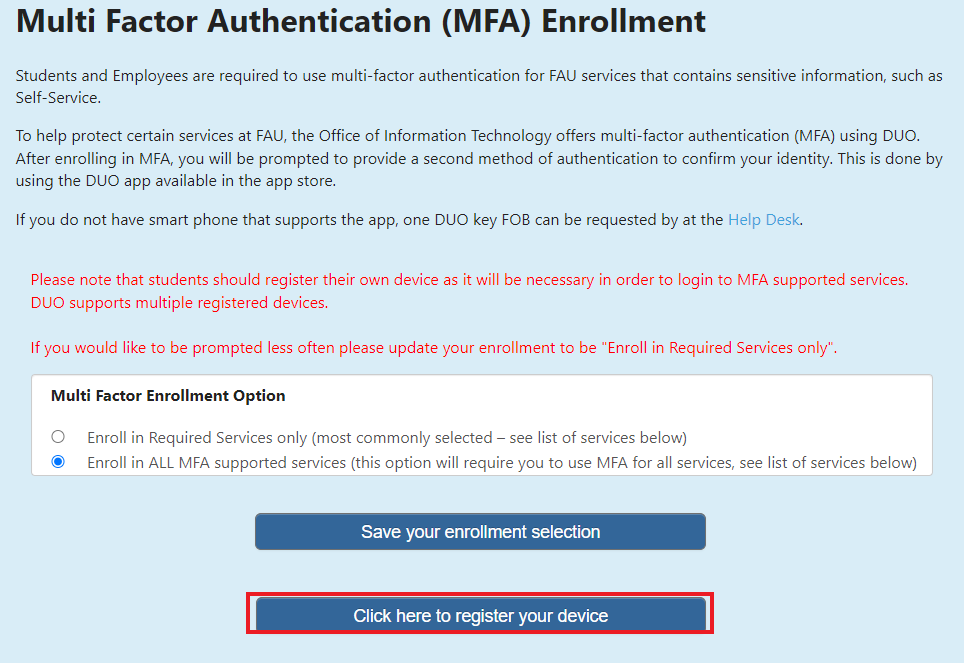Viewport: 965px width, 663px height.
Task: Click the Multi Factor Enrollment Option heading
Action: (x=168, y=396)
